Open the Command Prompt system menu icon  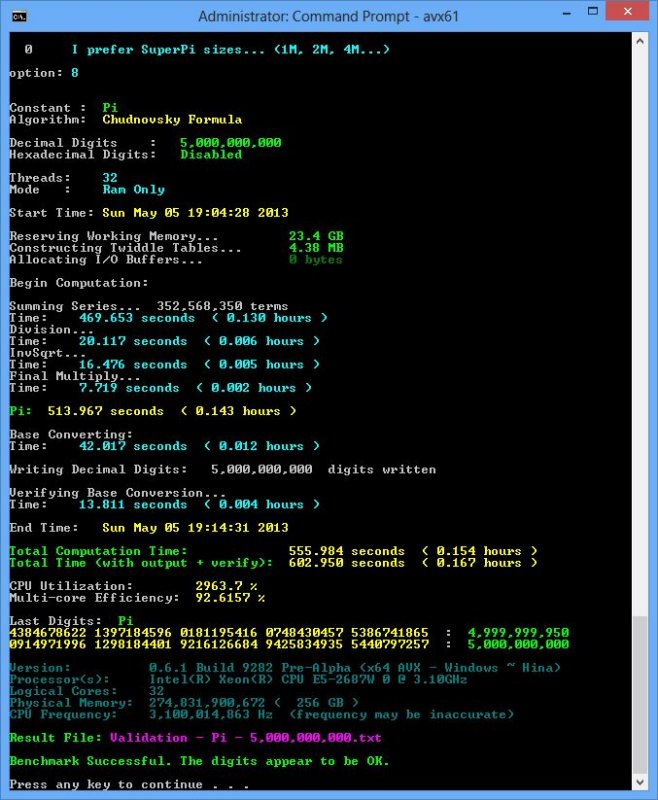(x=19, y=16)
